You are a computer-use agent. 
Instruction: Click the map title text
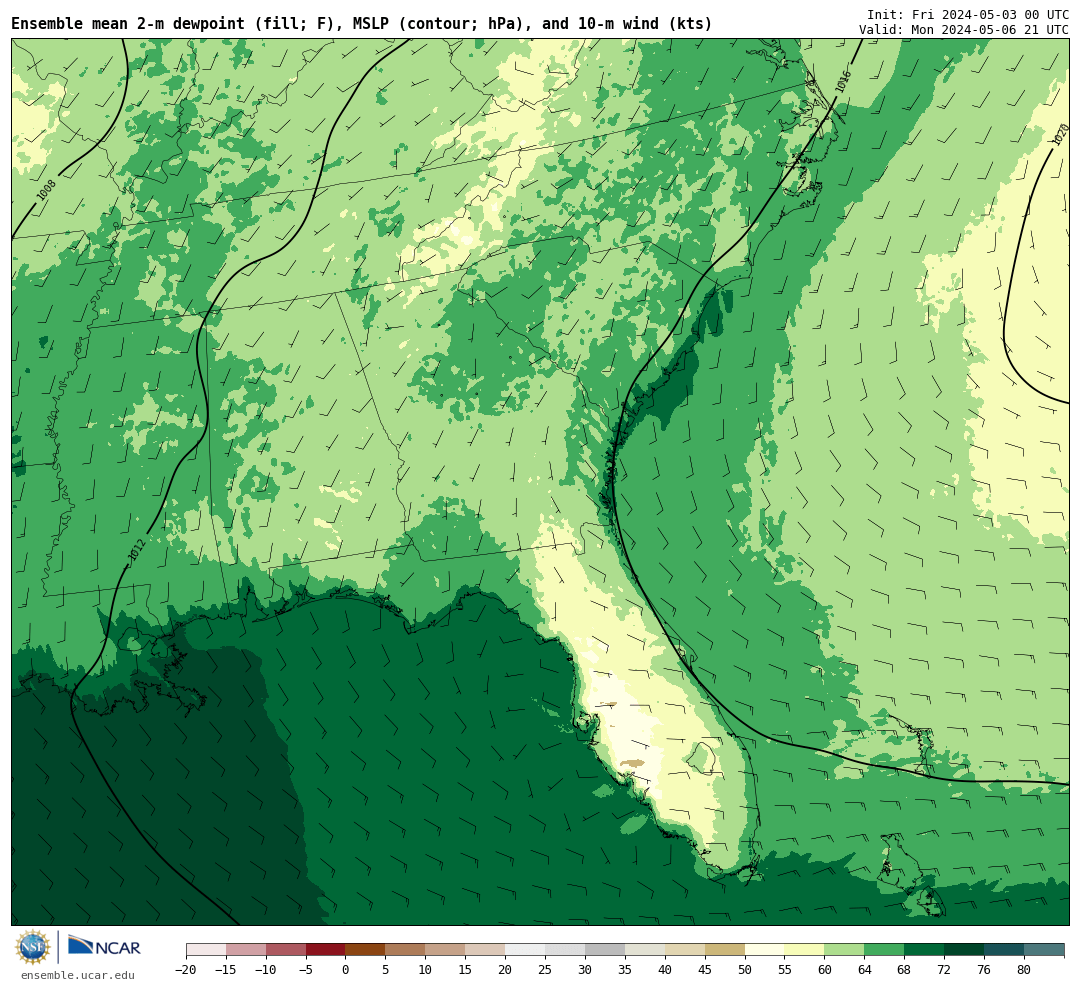362,24
